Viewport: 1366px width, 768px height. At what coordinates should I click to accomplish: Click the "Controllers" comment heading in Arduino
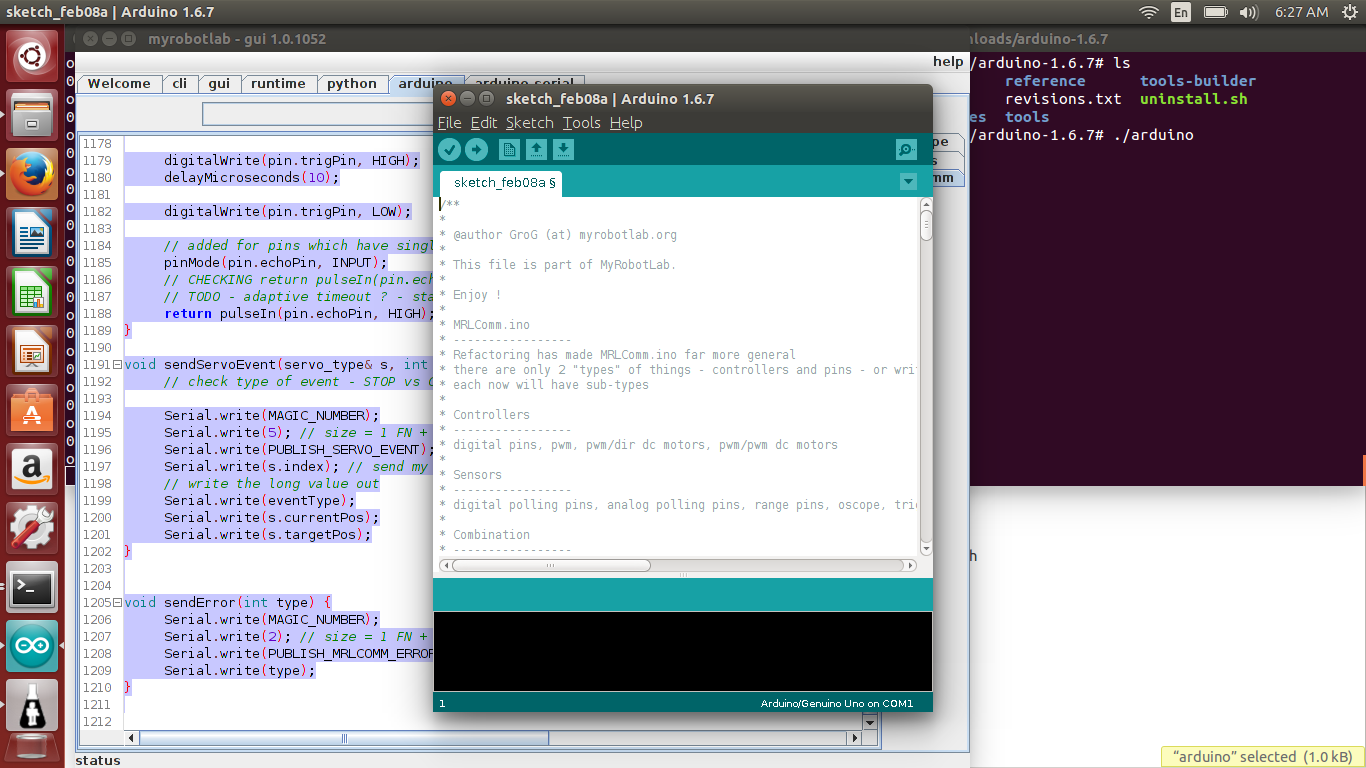pyautogui.click(x=491, y=415)
